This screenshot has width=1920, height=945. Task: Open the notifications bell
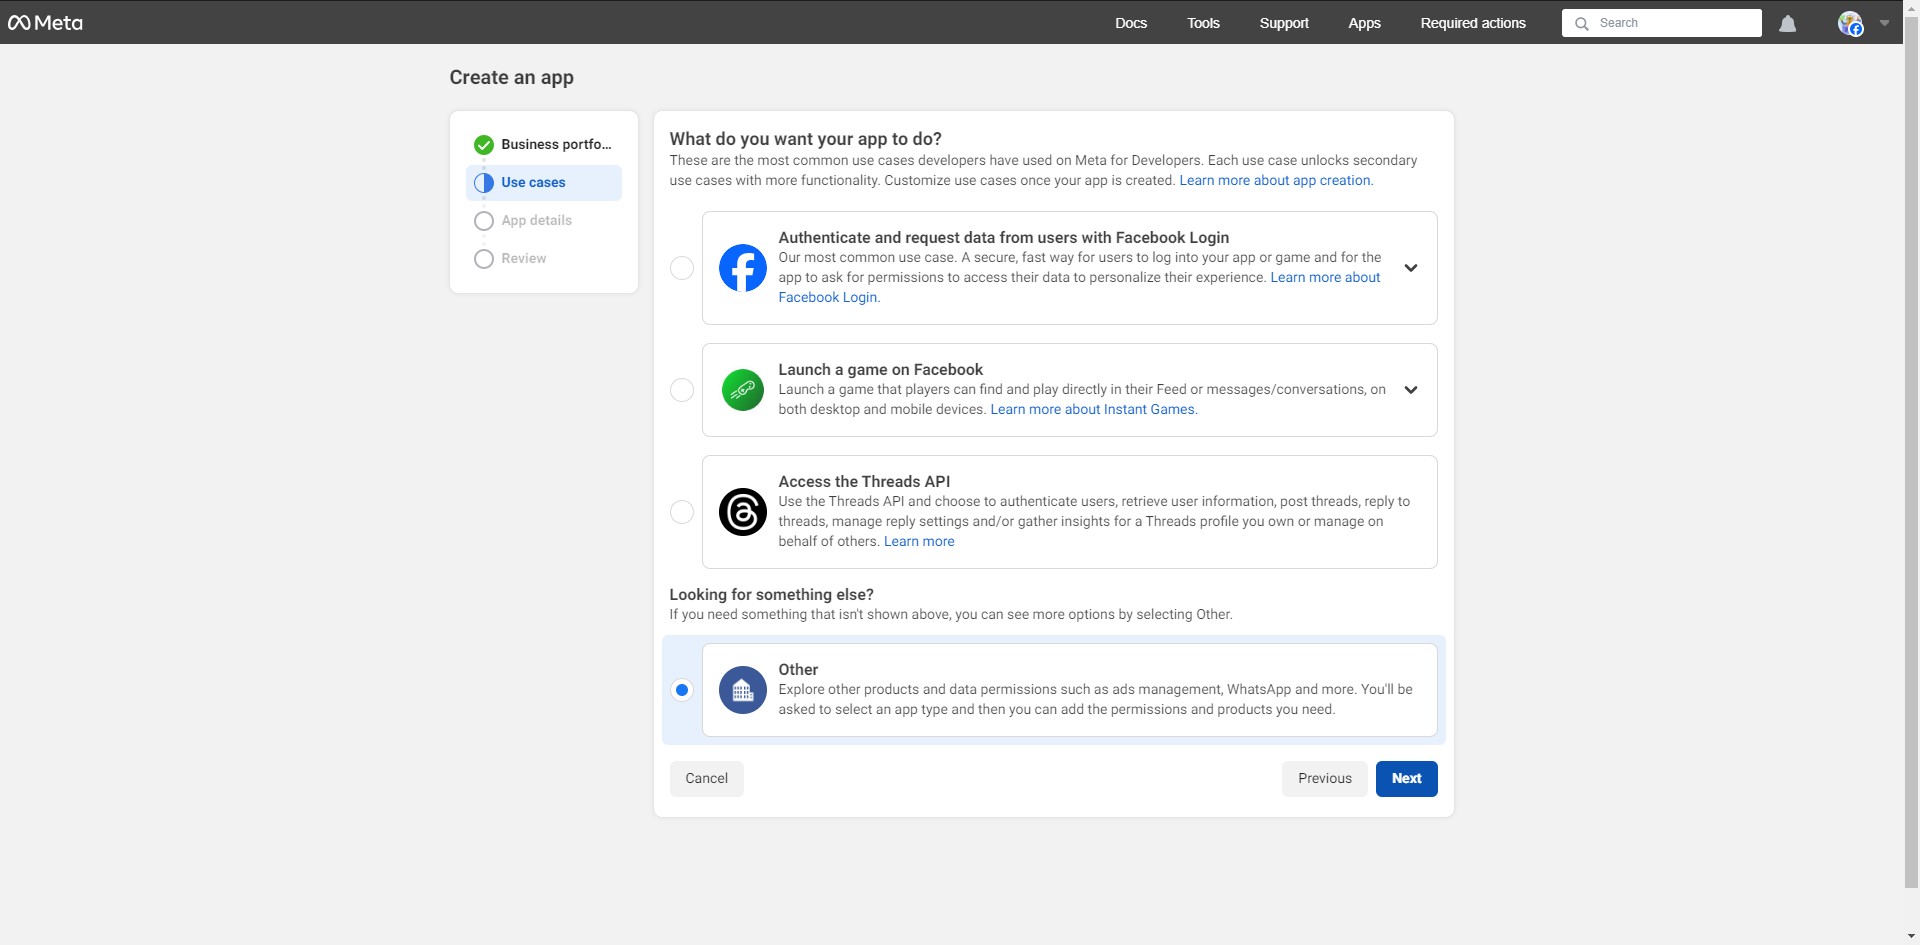(x=1787, y=23)
